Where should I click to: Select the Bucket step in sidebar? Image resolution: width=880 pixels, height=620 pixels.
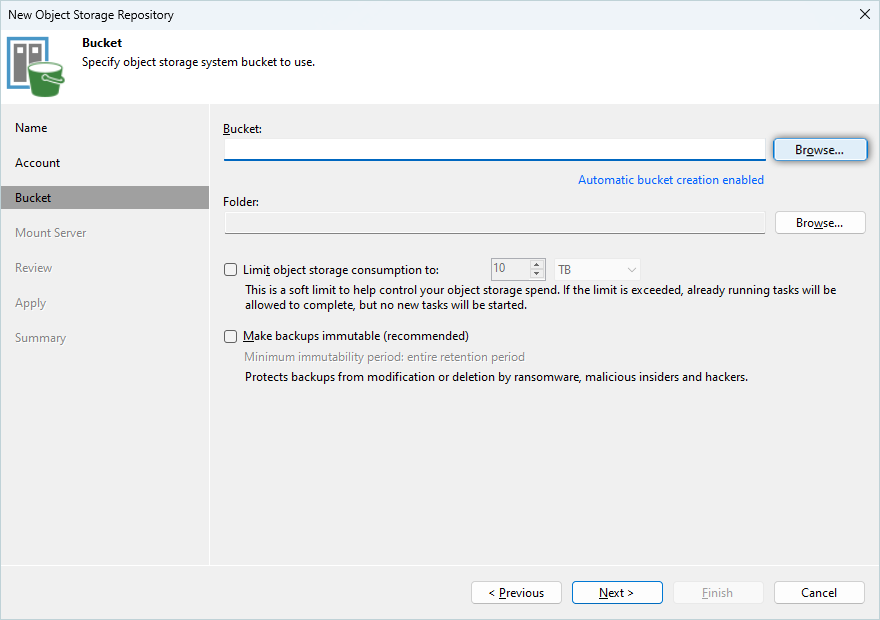click(x=33, y=198)
